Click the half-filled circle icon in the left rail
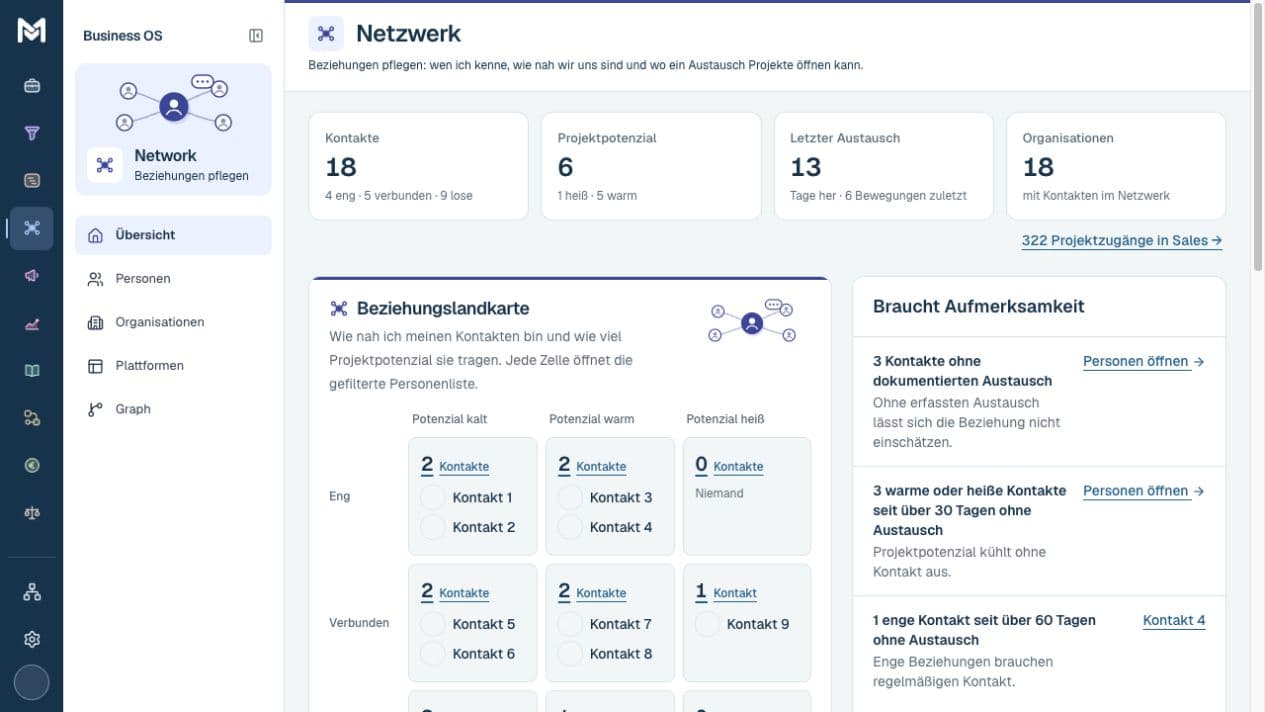Screen dimensions: 1265x712 pyautogui.click(x=31, y=465)
